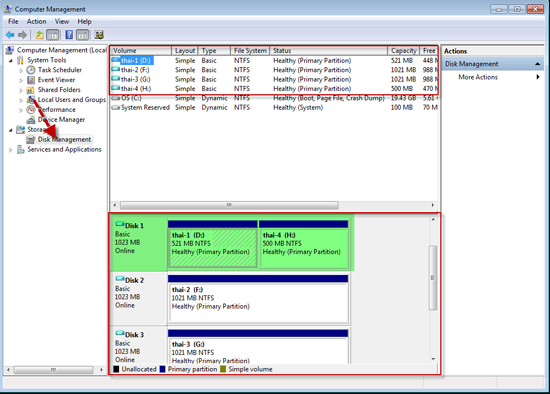This screenshot has height=394, width=550.
Task: Click the Computer Management title bar icon
Action: point(8,9)
